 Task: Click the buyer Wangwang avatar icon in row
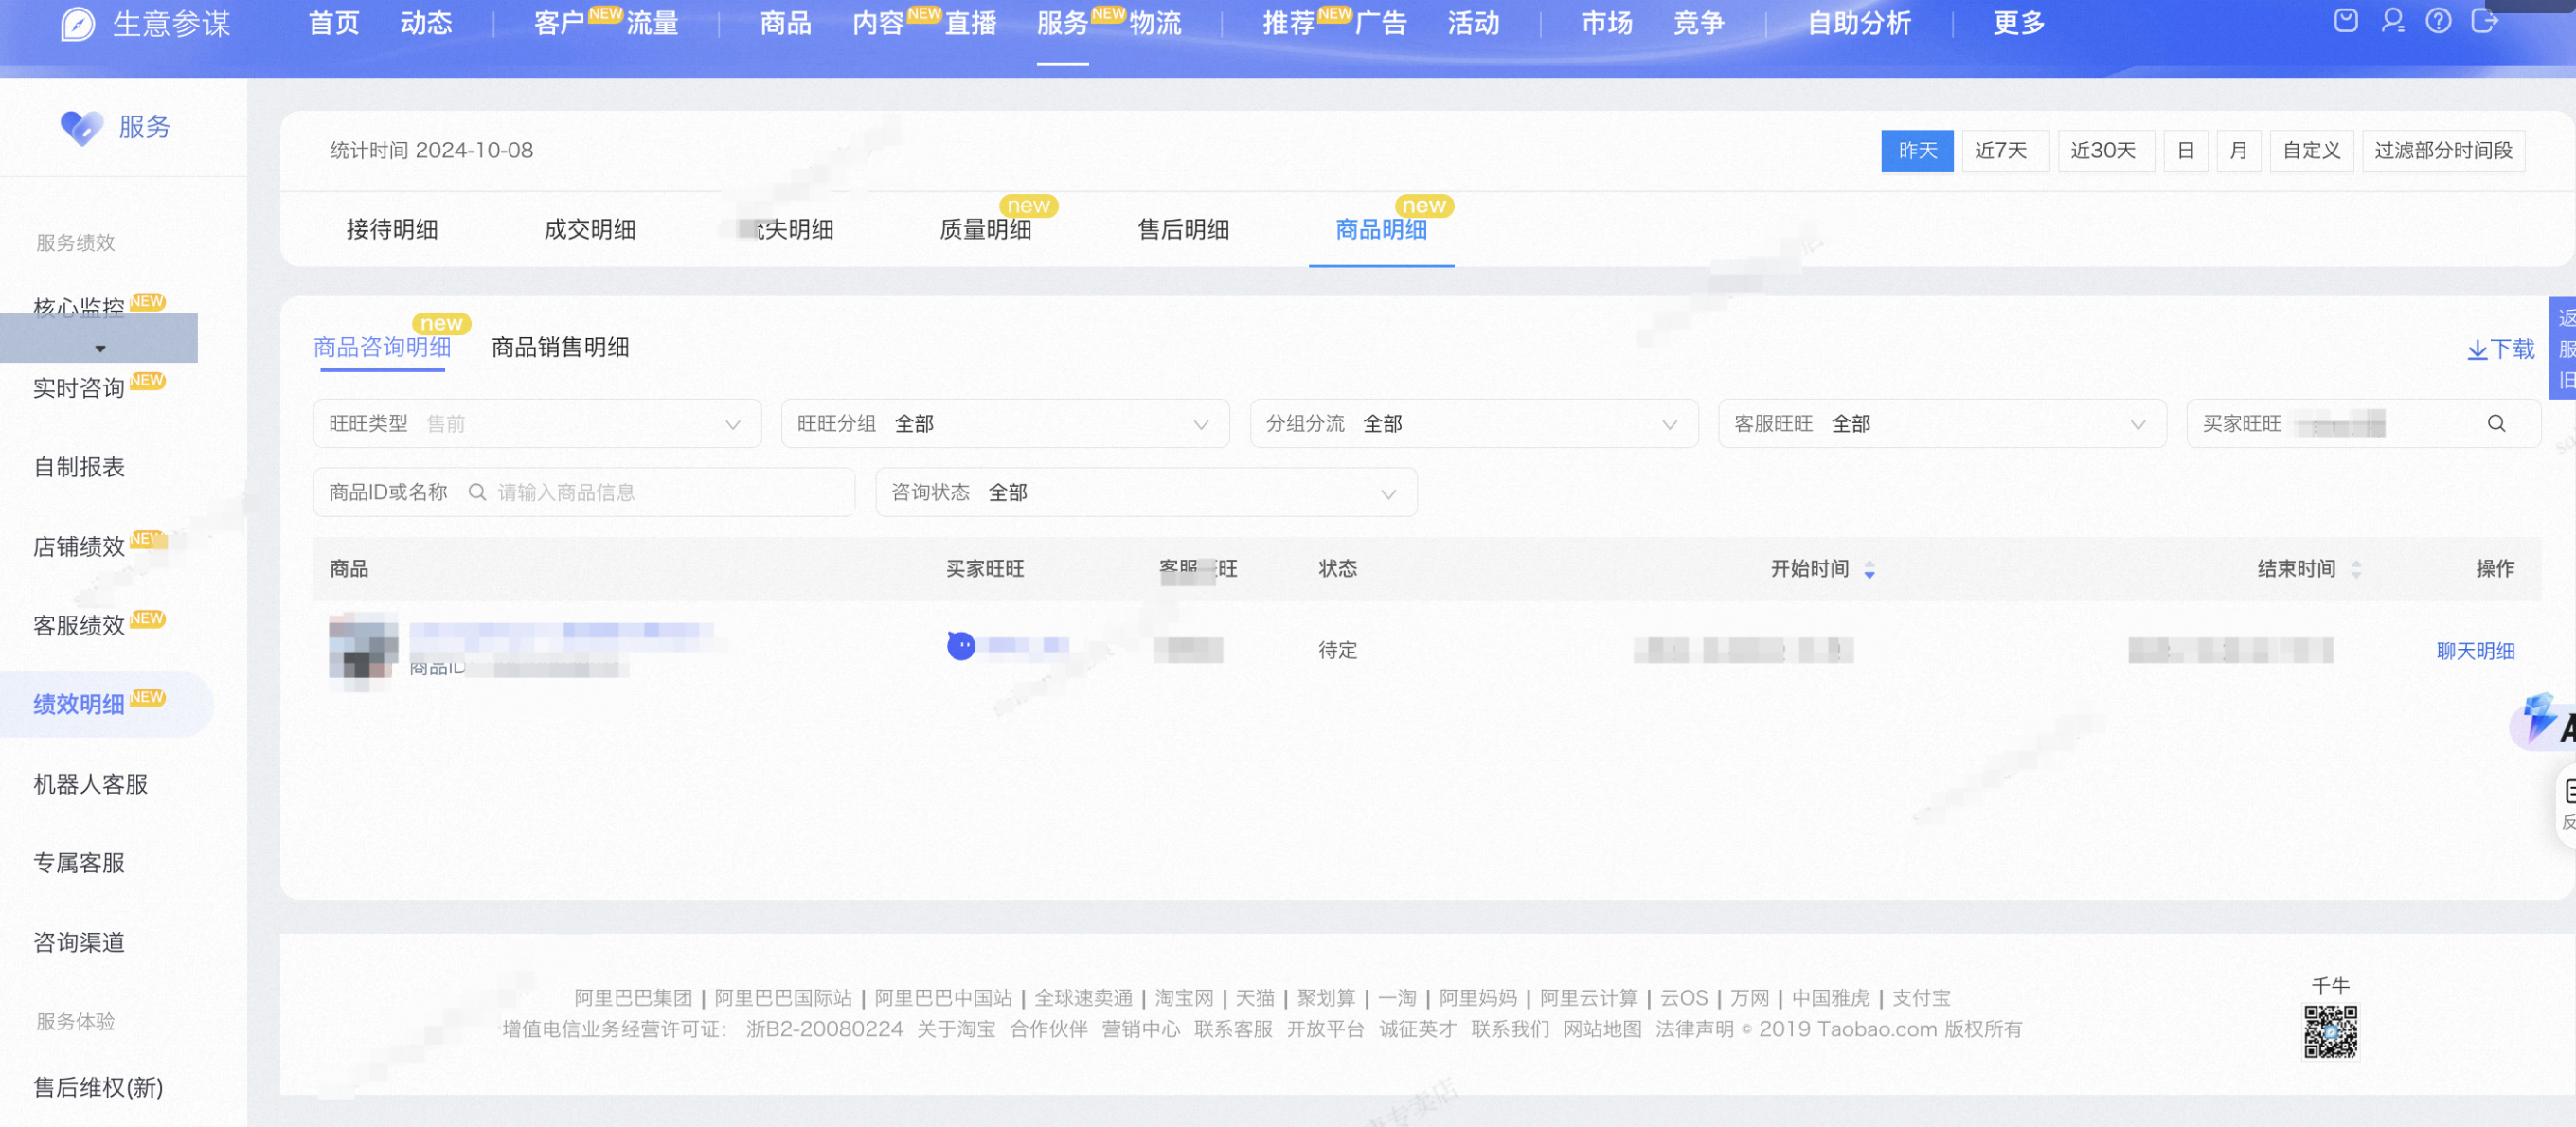tap(961, 646)
